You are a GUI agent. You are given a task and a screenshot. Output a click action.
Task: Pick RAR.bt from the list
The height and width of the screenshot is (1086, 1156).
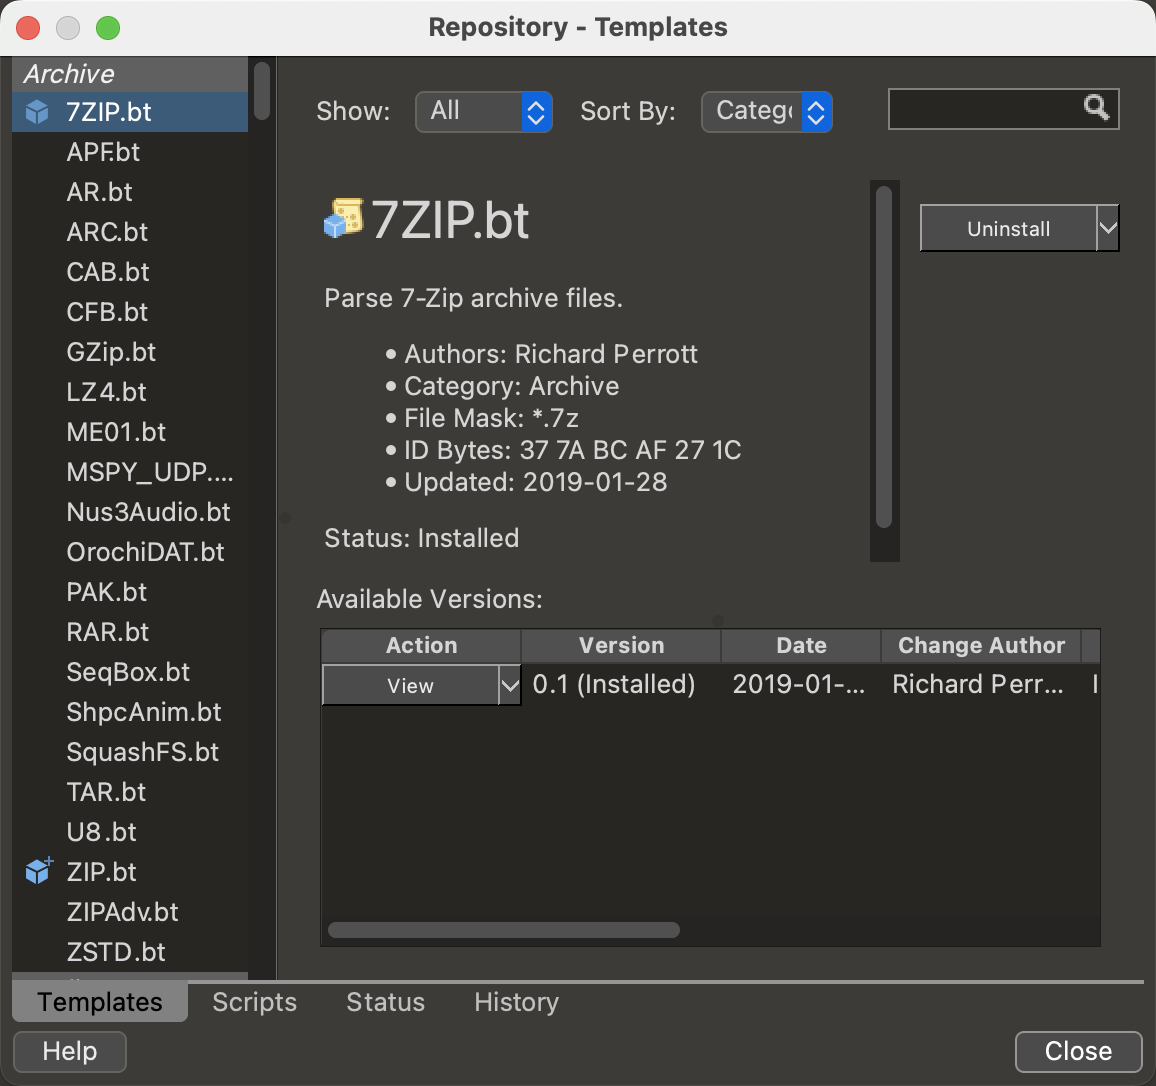pos(130,632)
